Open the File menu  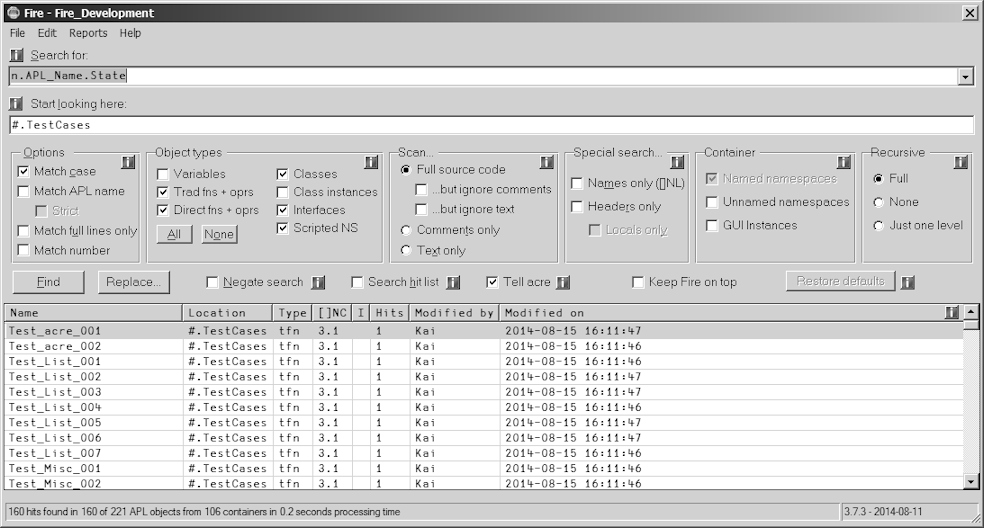point(18,33)
